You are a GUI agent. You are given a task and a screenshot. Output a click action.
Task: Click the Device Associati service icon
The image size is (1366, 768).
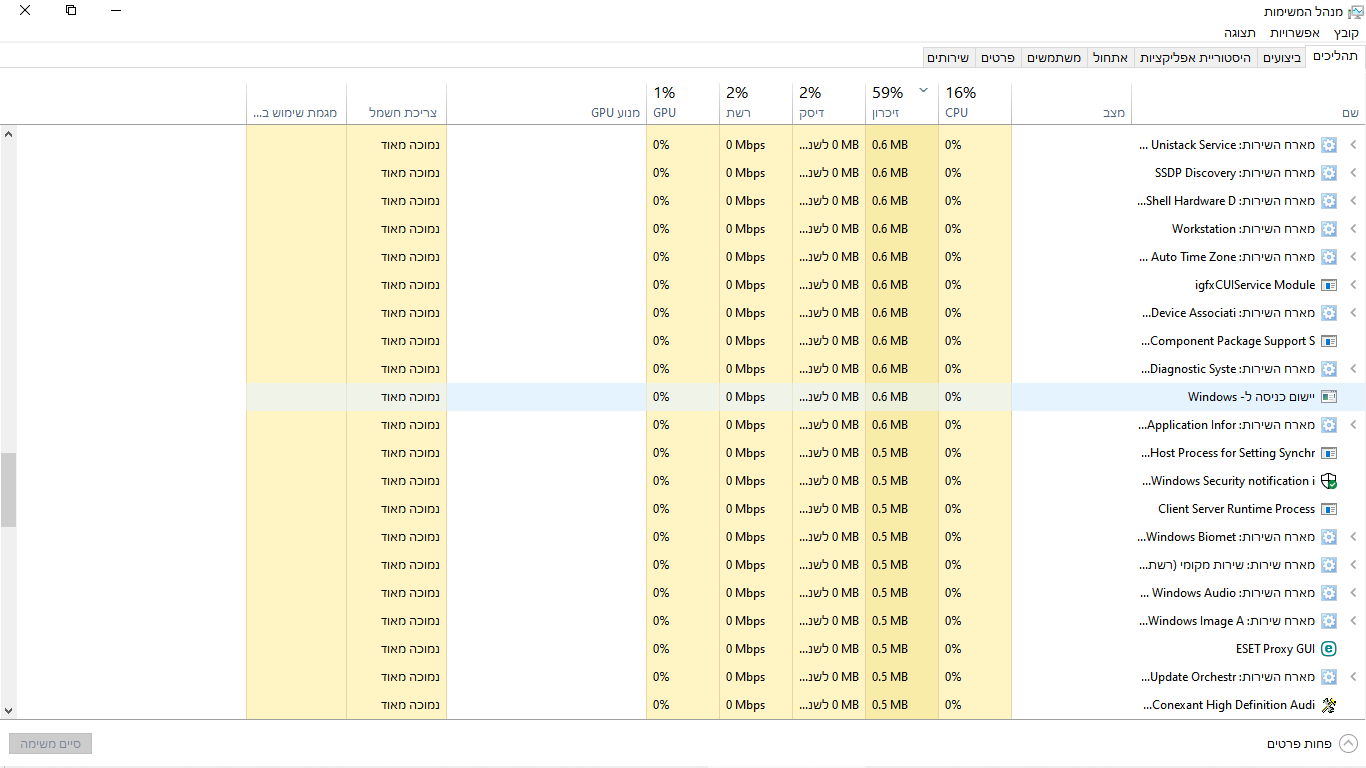coord(1329,313)
